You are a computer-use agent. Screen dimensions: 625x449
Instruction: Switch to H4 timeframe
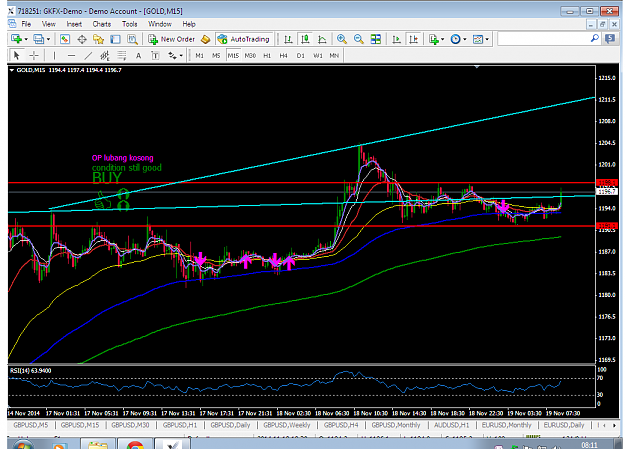(x=283, y=55)
